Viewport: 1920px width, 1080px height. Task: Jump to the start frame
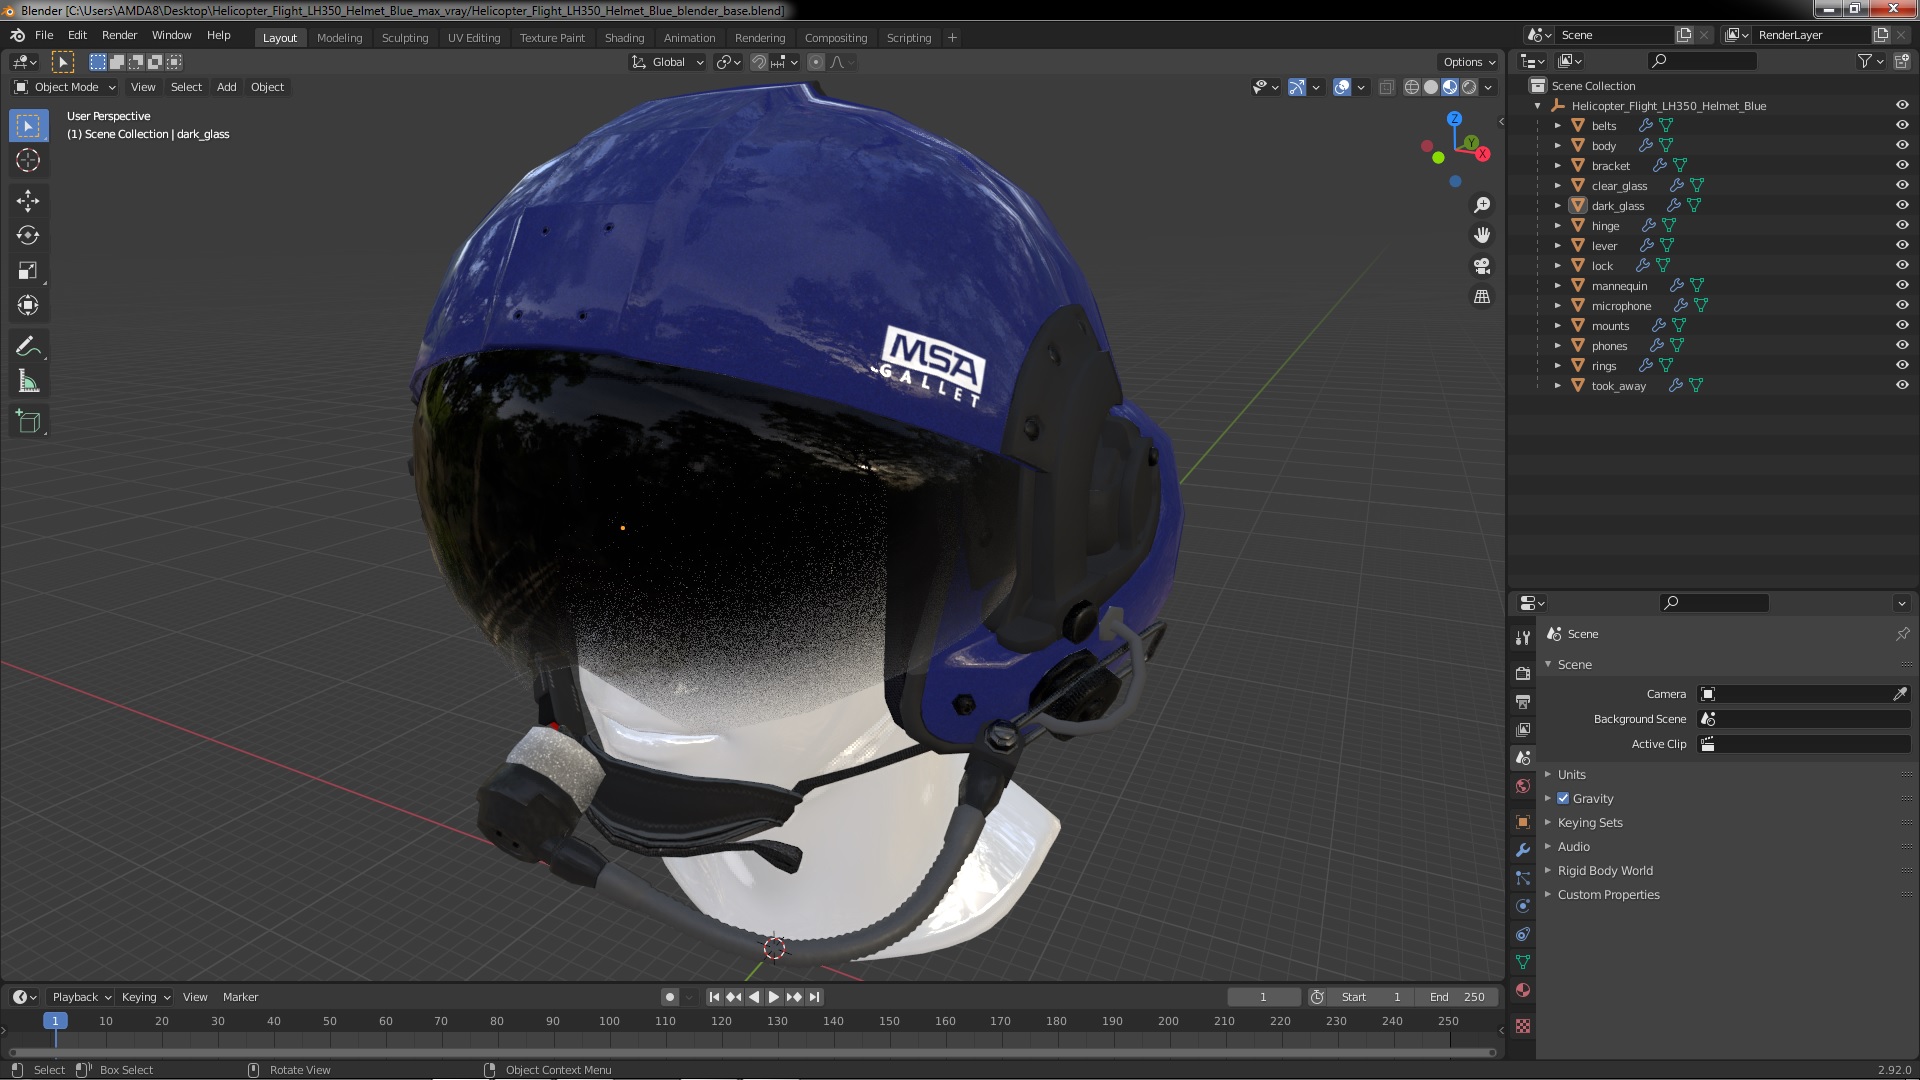714,997
